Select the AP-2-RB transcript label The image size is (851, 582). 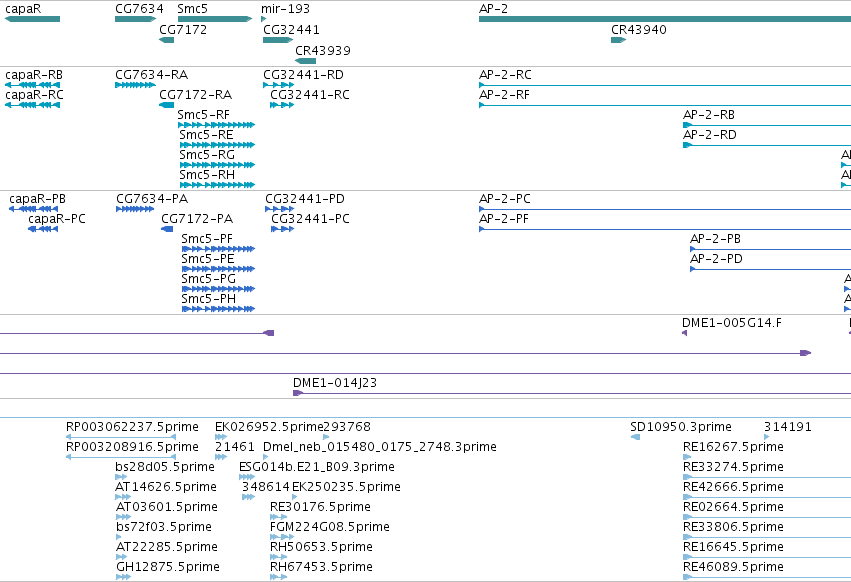pyautogui.click(x=709, y=115)
